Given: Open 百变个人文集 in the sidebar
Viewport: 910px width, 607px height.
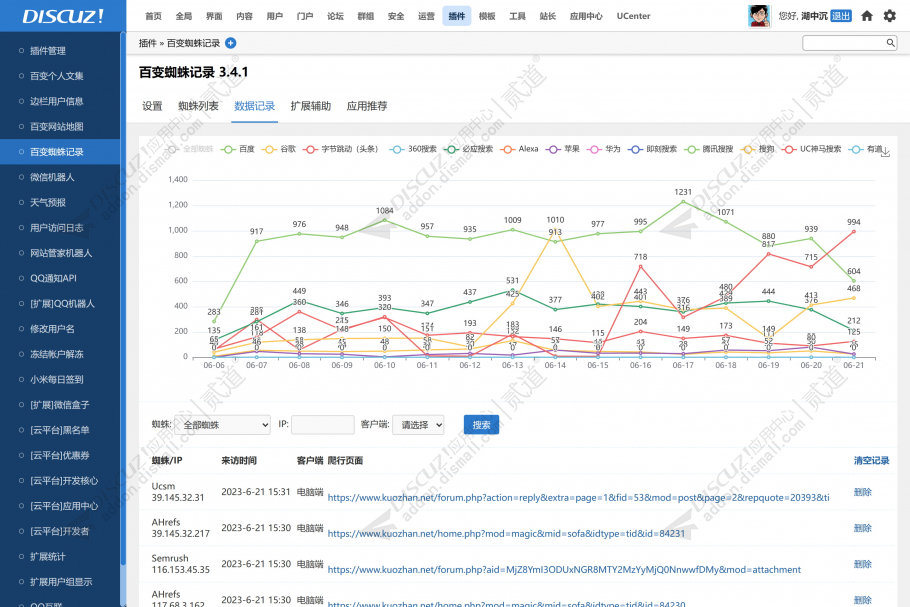Looking at the screenshot, I should tap(57, 76).
